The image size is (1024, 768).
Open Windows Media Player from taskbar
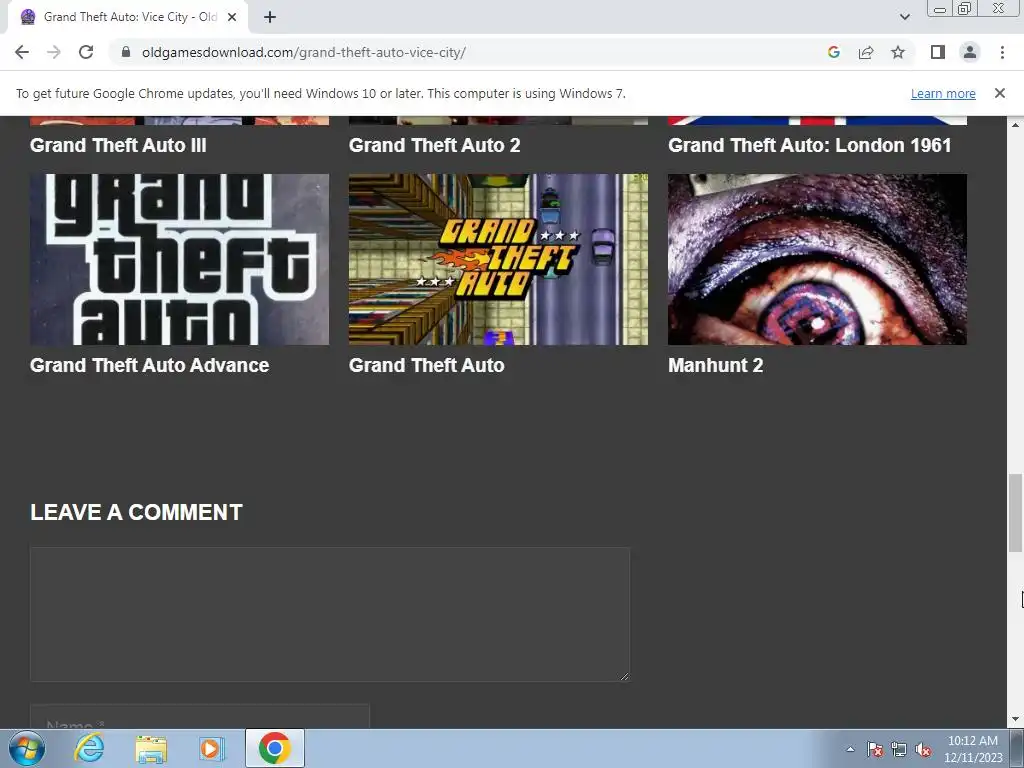click(x=212, y=748)
